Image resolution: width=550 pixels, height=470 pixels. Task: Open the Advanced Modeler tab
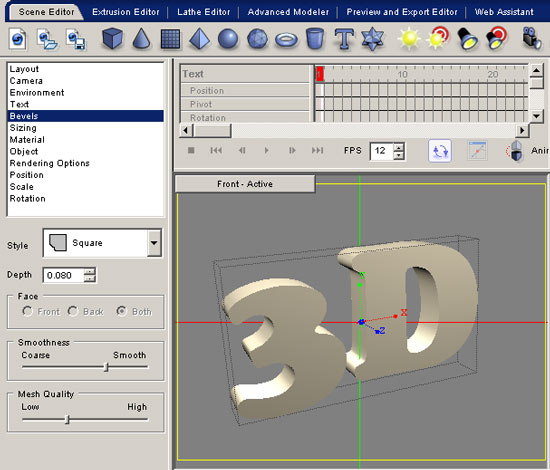tap(288, 12)
